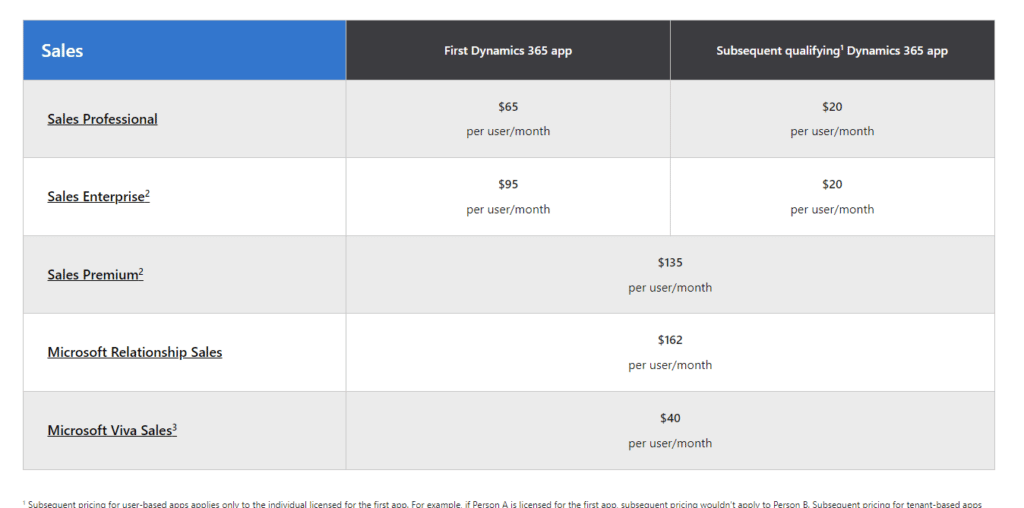The height and width of the screenshot is (508, 1024).
Task: Click the $162 Relationship Sales price
Action: click(670, 340)
